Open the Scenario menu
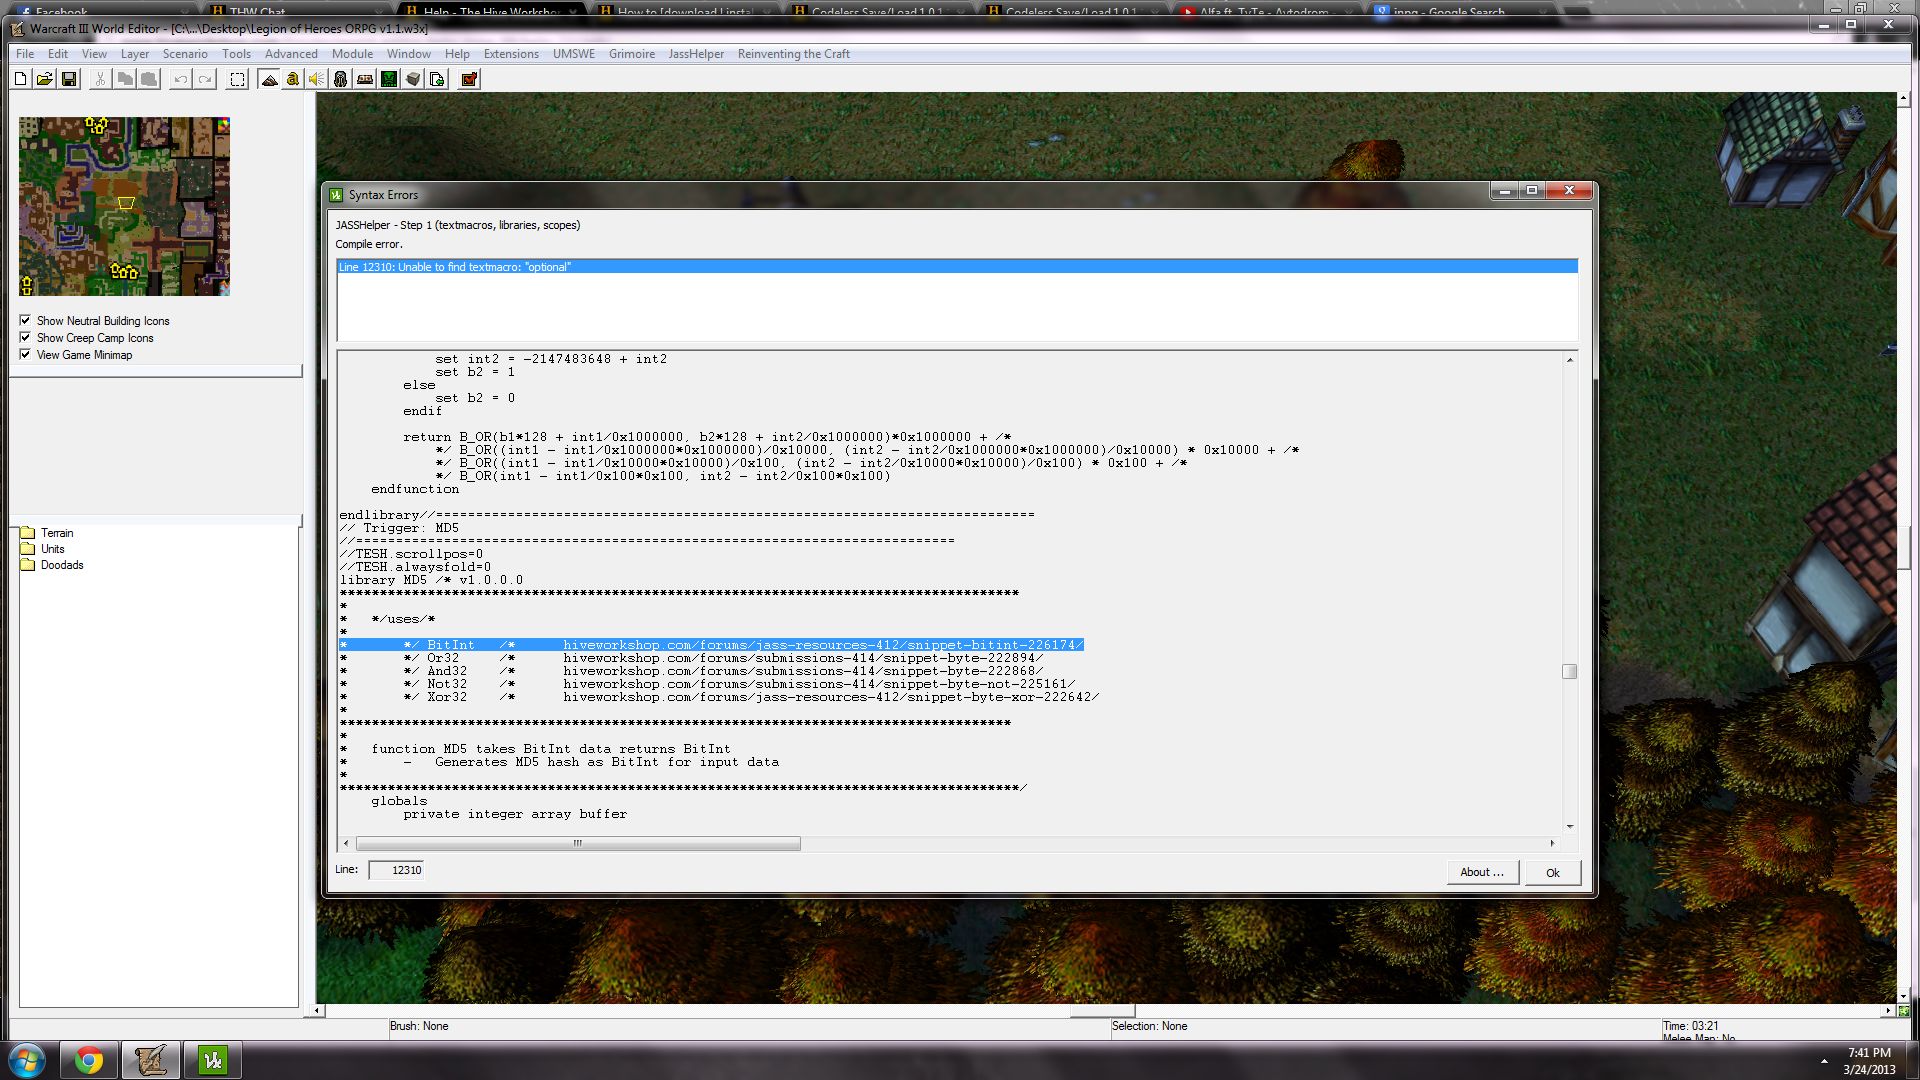1920x1080 pixels. 185,54
